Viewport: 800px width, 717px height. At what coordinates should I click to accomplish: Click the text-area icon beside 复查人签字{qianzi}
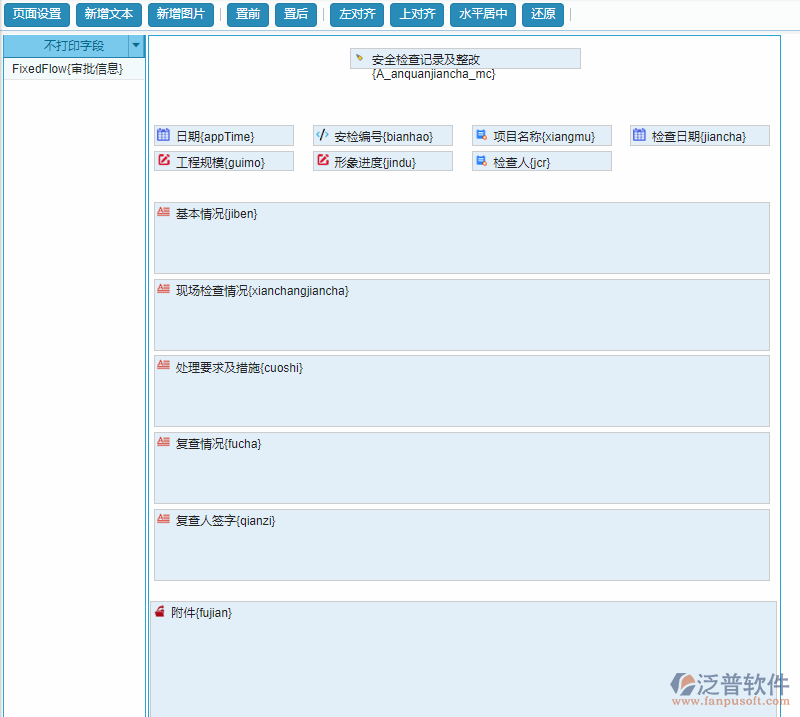163,519
